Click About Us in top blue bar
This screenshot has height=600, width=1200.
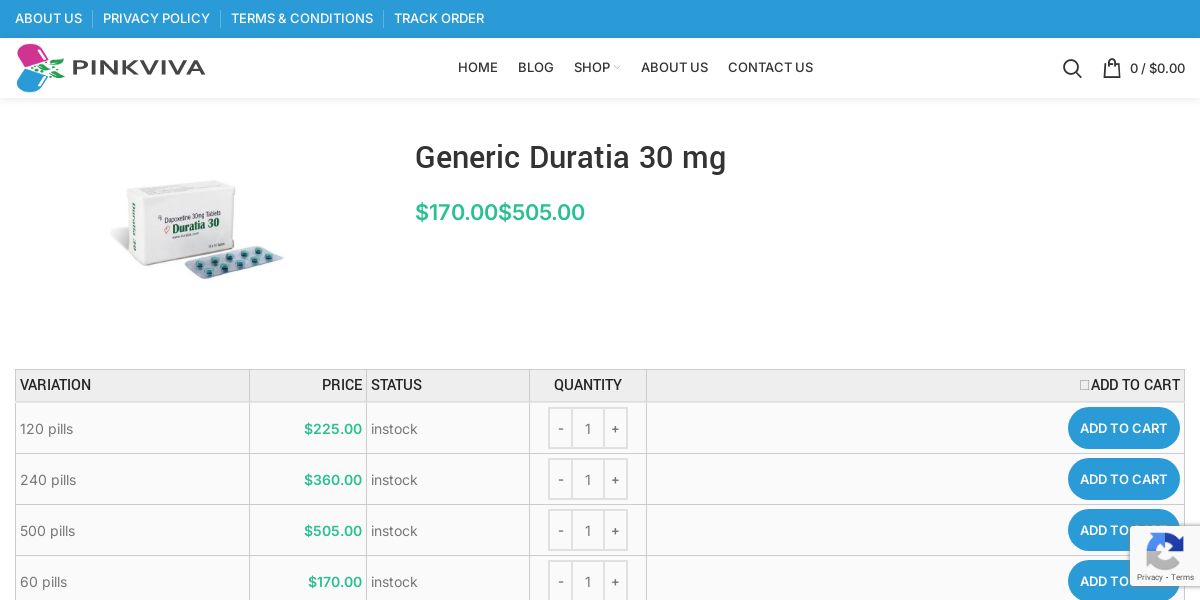(x=49, y=18)
